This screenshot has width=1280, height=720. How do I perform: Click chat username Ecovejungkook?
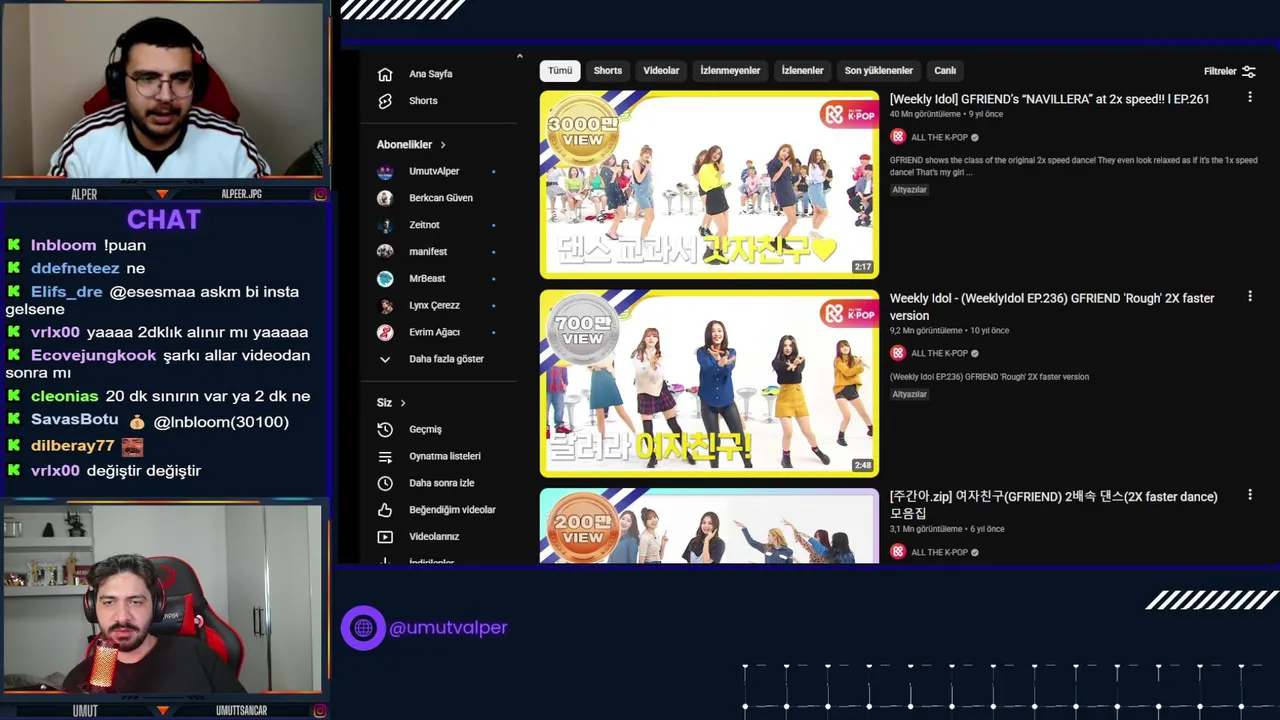94,355
